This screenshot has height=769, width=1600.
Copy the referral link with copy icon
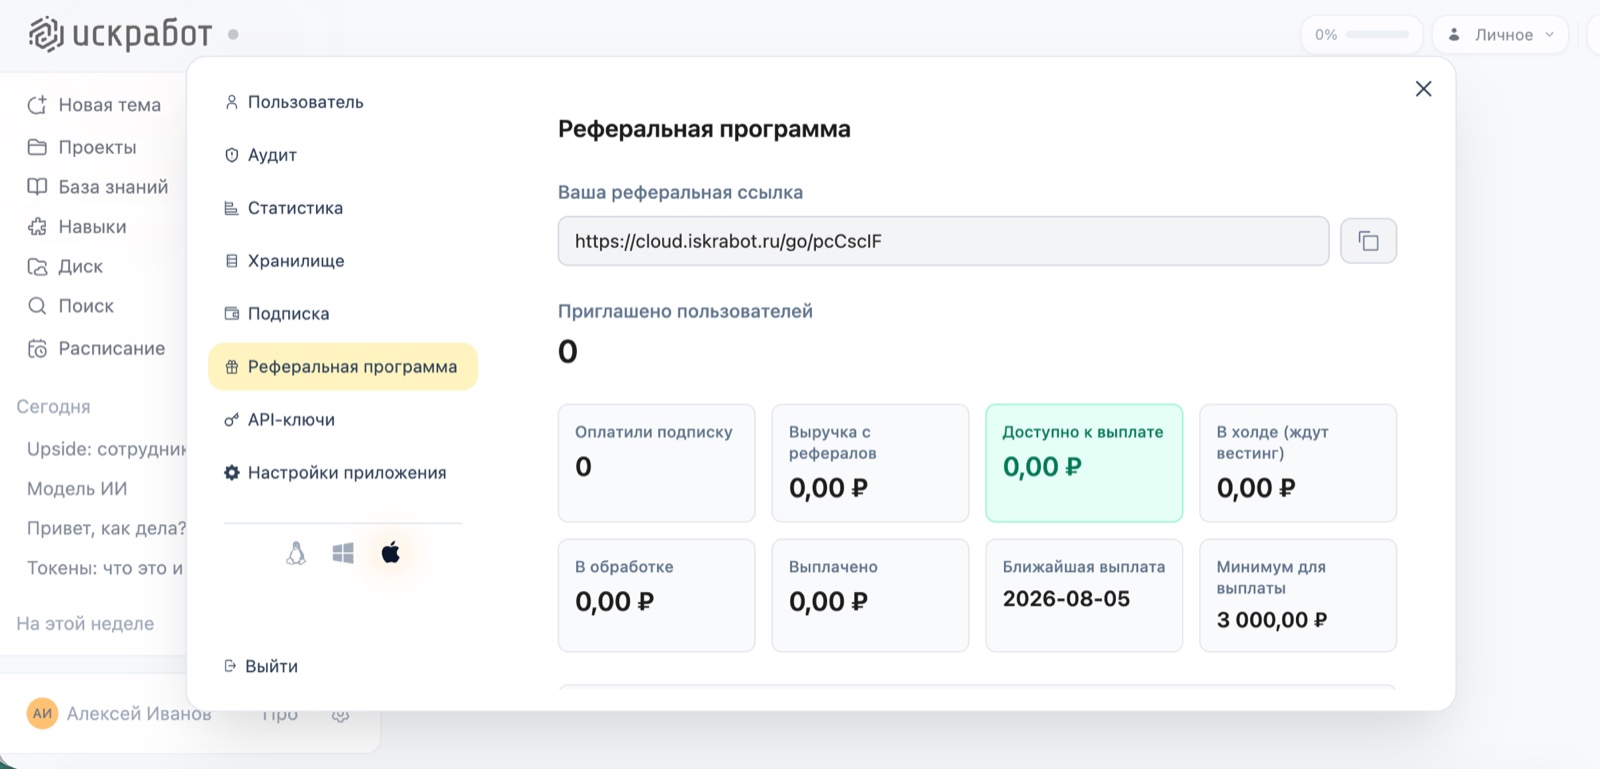coord(1368,241)
